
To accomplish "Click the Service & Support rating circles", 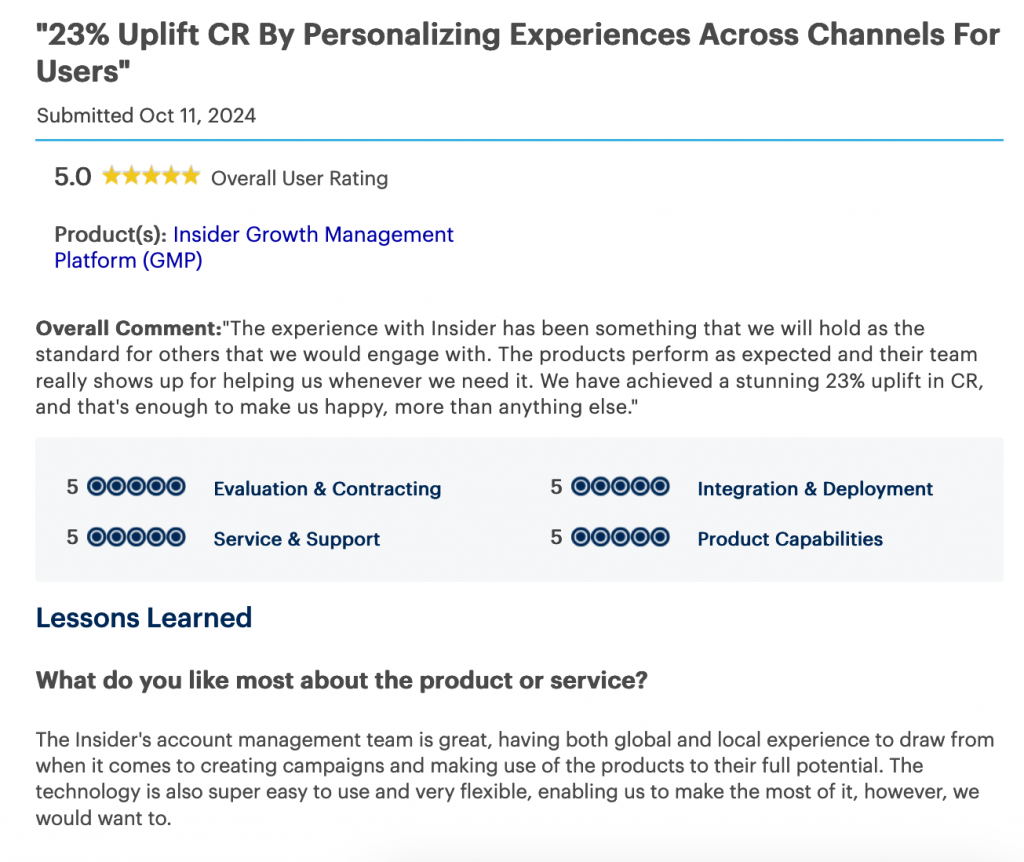I will pyautogui.click(x=136, y=537).
